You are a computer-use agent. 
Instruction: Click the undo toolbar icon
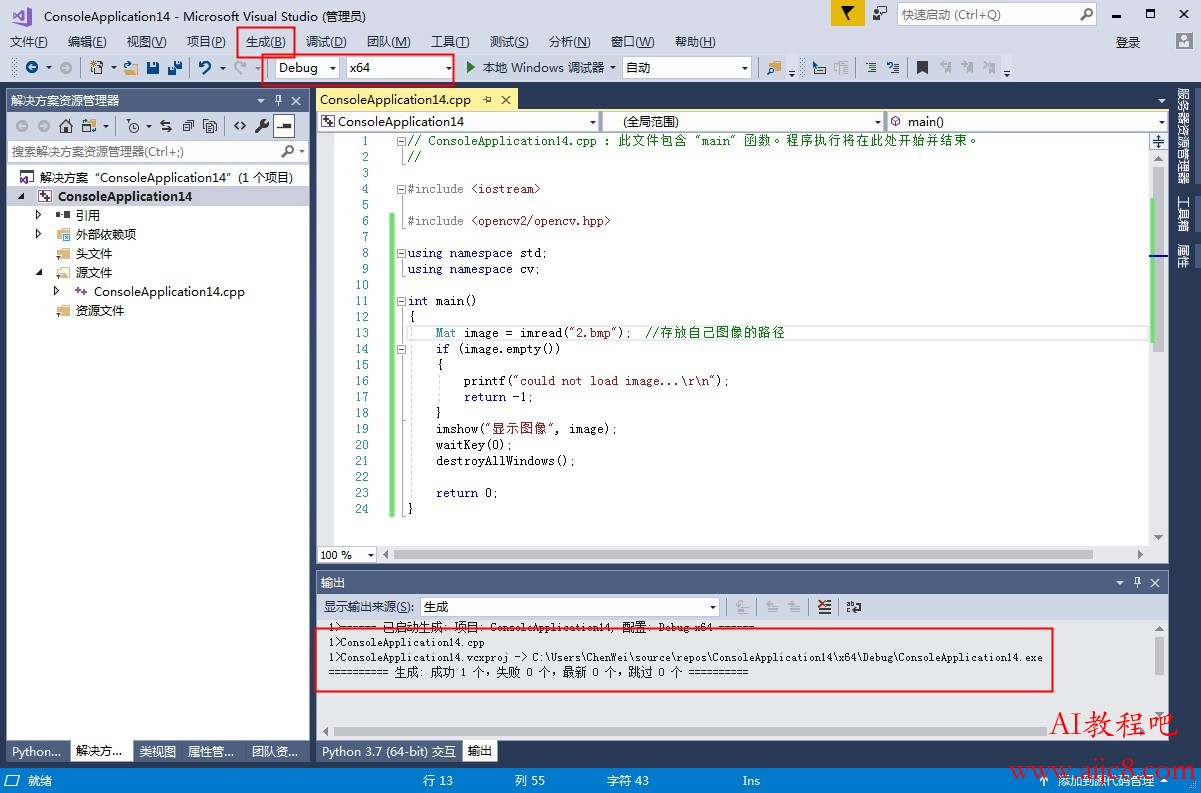coord(205,67)
